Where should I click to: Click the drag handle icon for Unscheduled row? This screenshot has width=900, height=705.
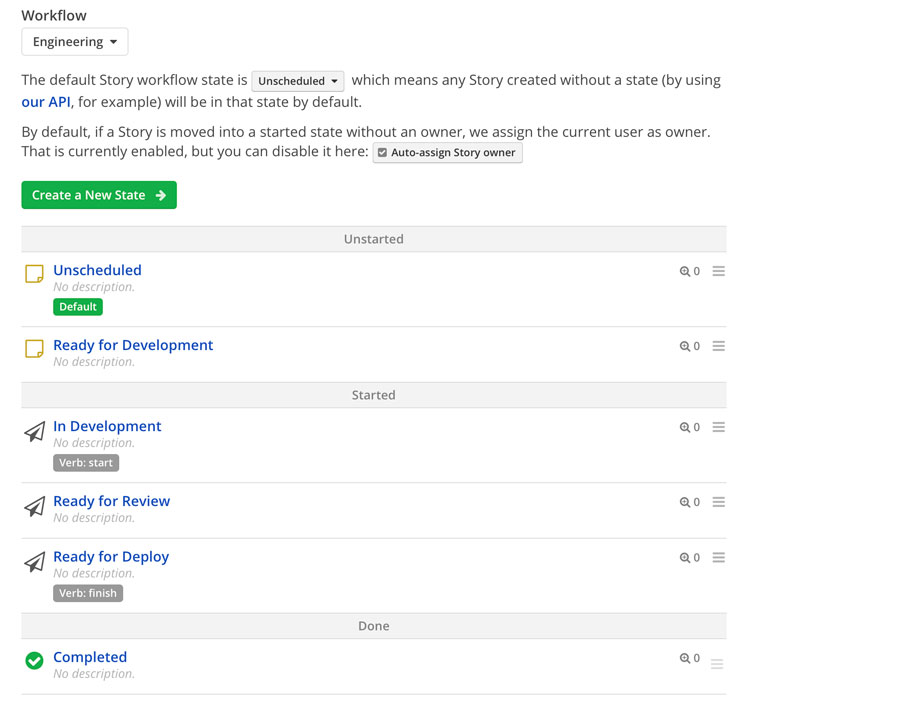click(718, 271)
